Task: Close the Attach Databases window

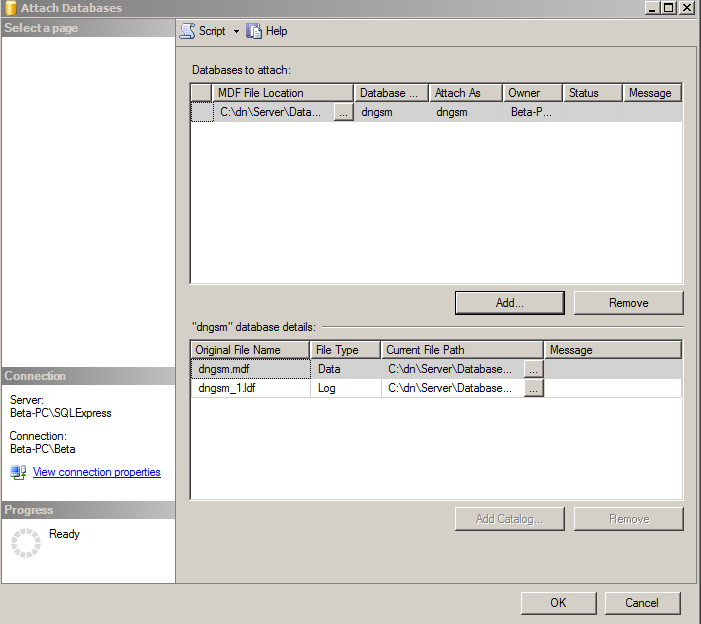Action: [686, 8]
